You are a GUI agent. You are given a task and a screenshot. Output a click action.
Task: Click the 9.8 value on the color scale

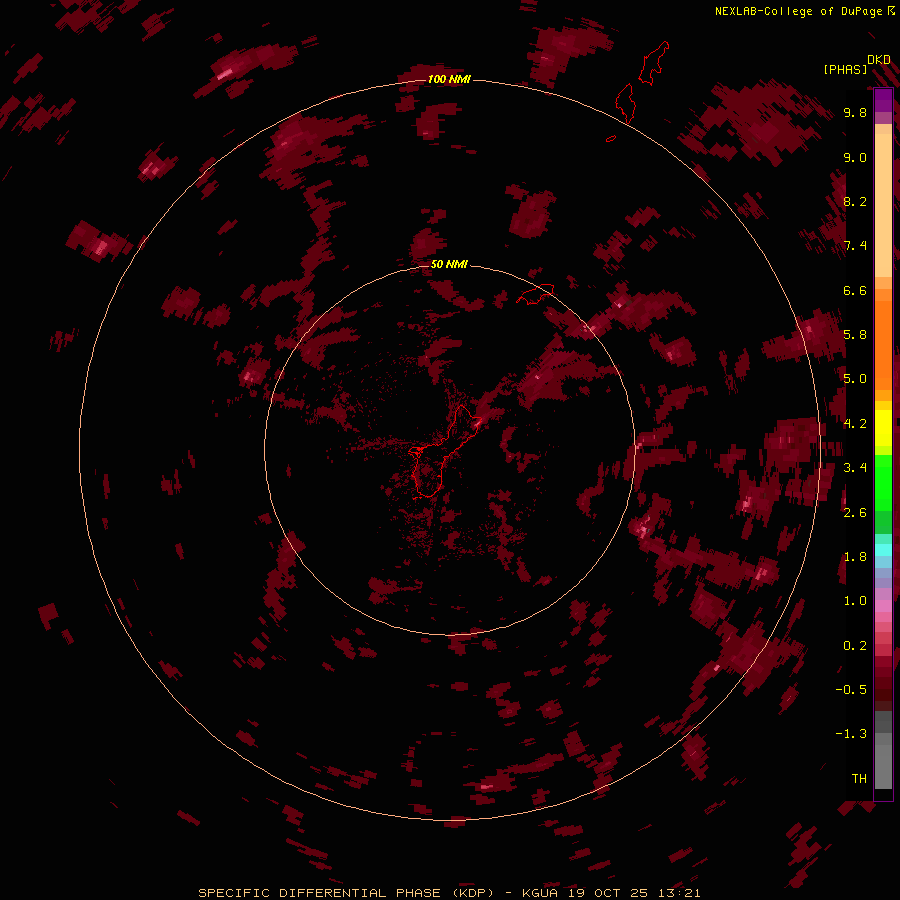[x=855, y=112]
